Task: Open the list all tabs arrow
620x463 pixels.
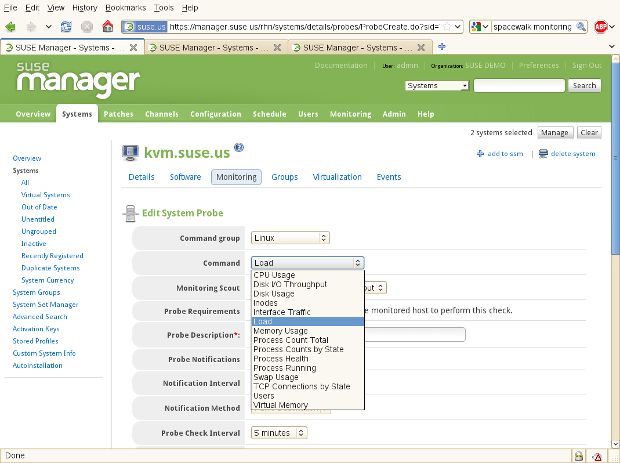Action: click(x=612, y=47)
